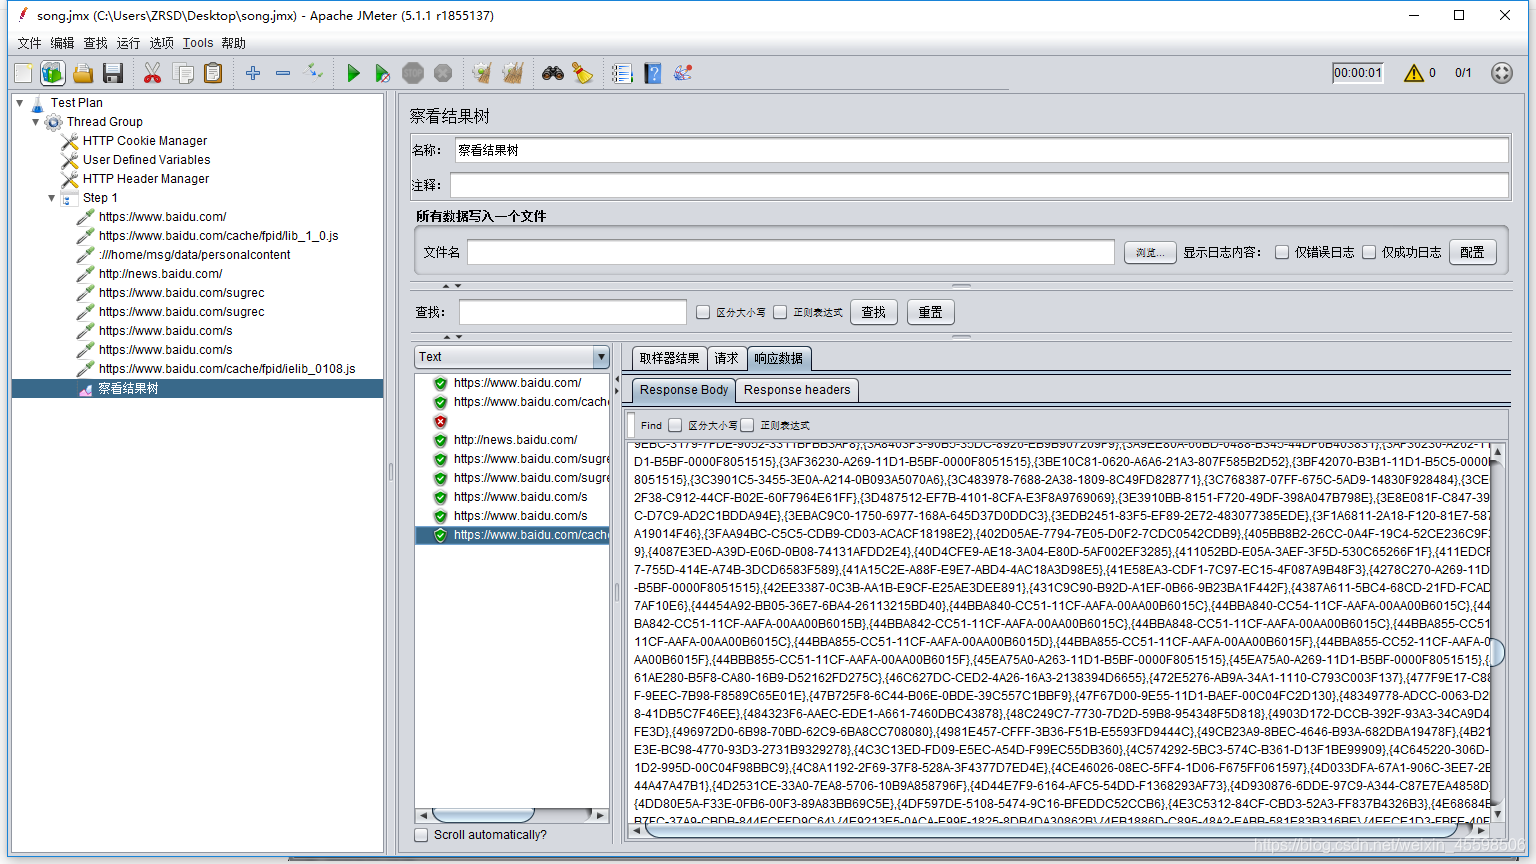The width and height of the screenshot is (1536, 864).
Task: Expand all nodes with blue plus icon
Action: (x=253, y=73)
